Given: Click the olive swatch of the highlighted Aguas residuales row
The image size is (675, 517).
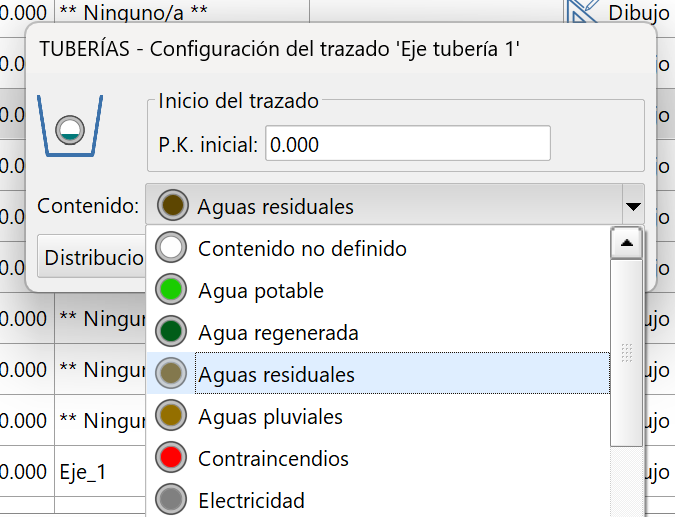Looking at the screenshot, I should click(171, 373).
